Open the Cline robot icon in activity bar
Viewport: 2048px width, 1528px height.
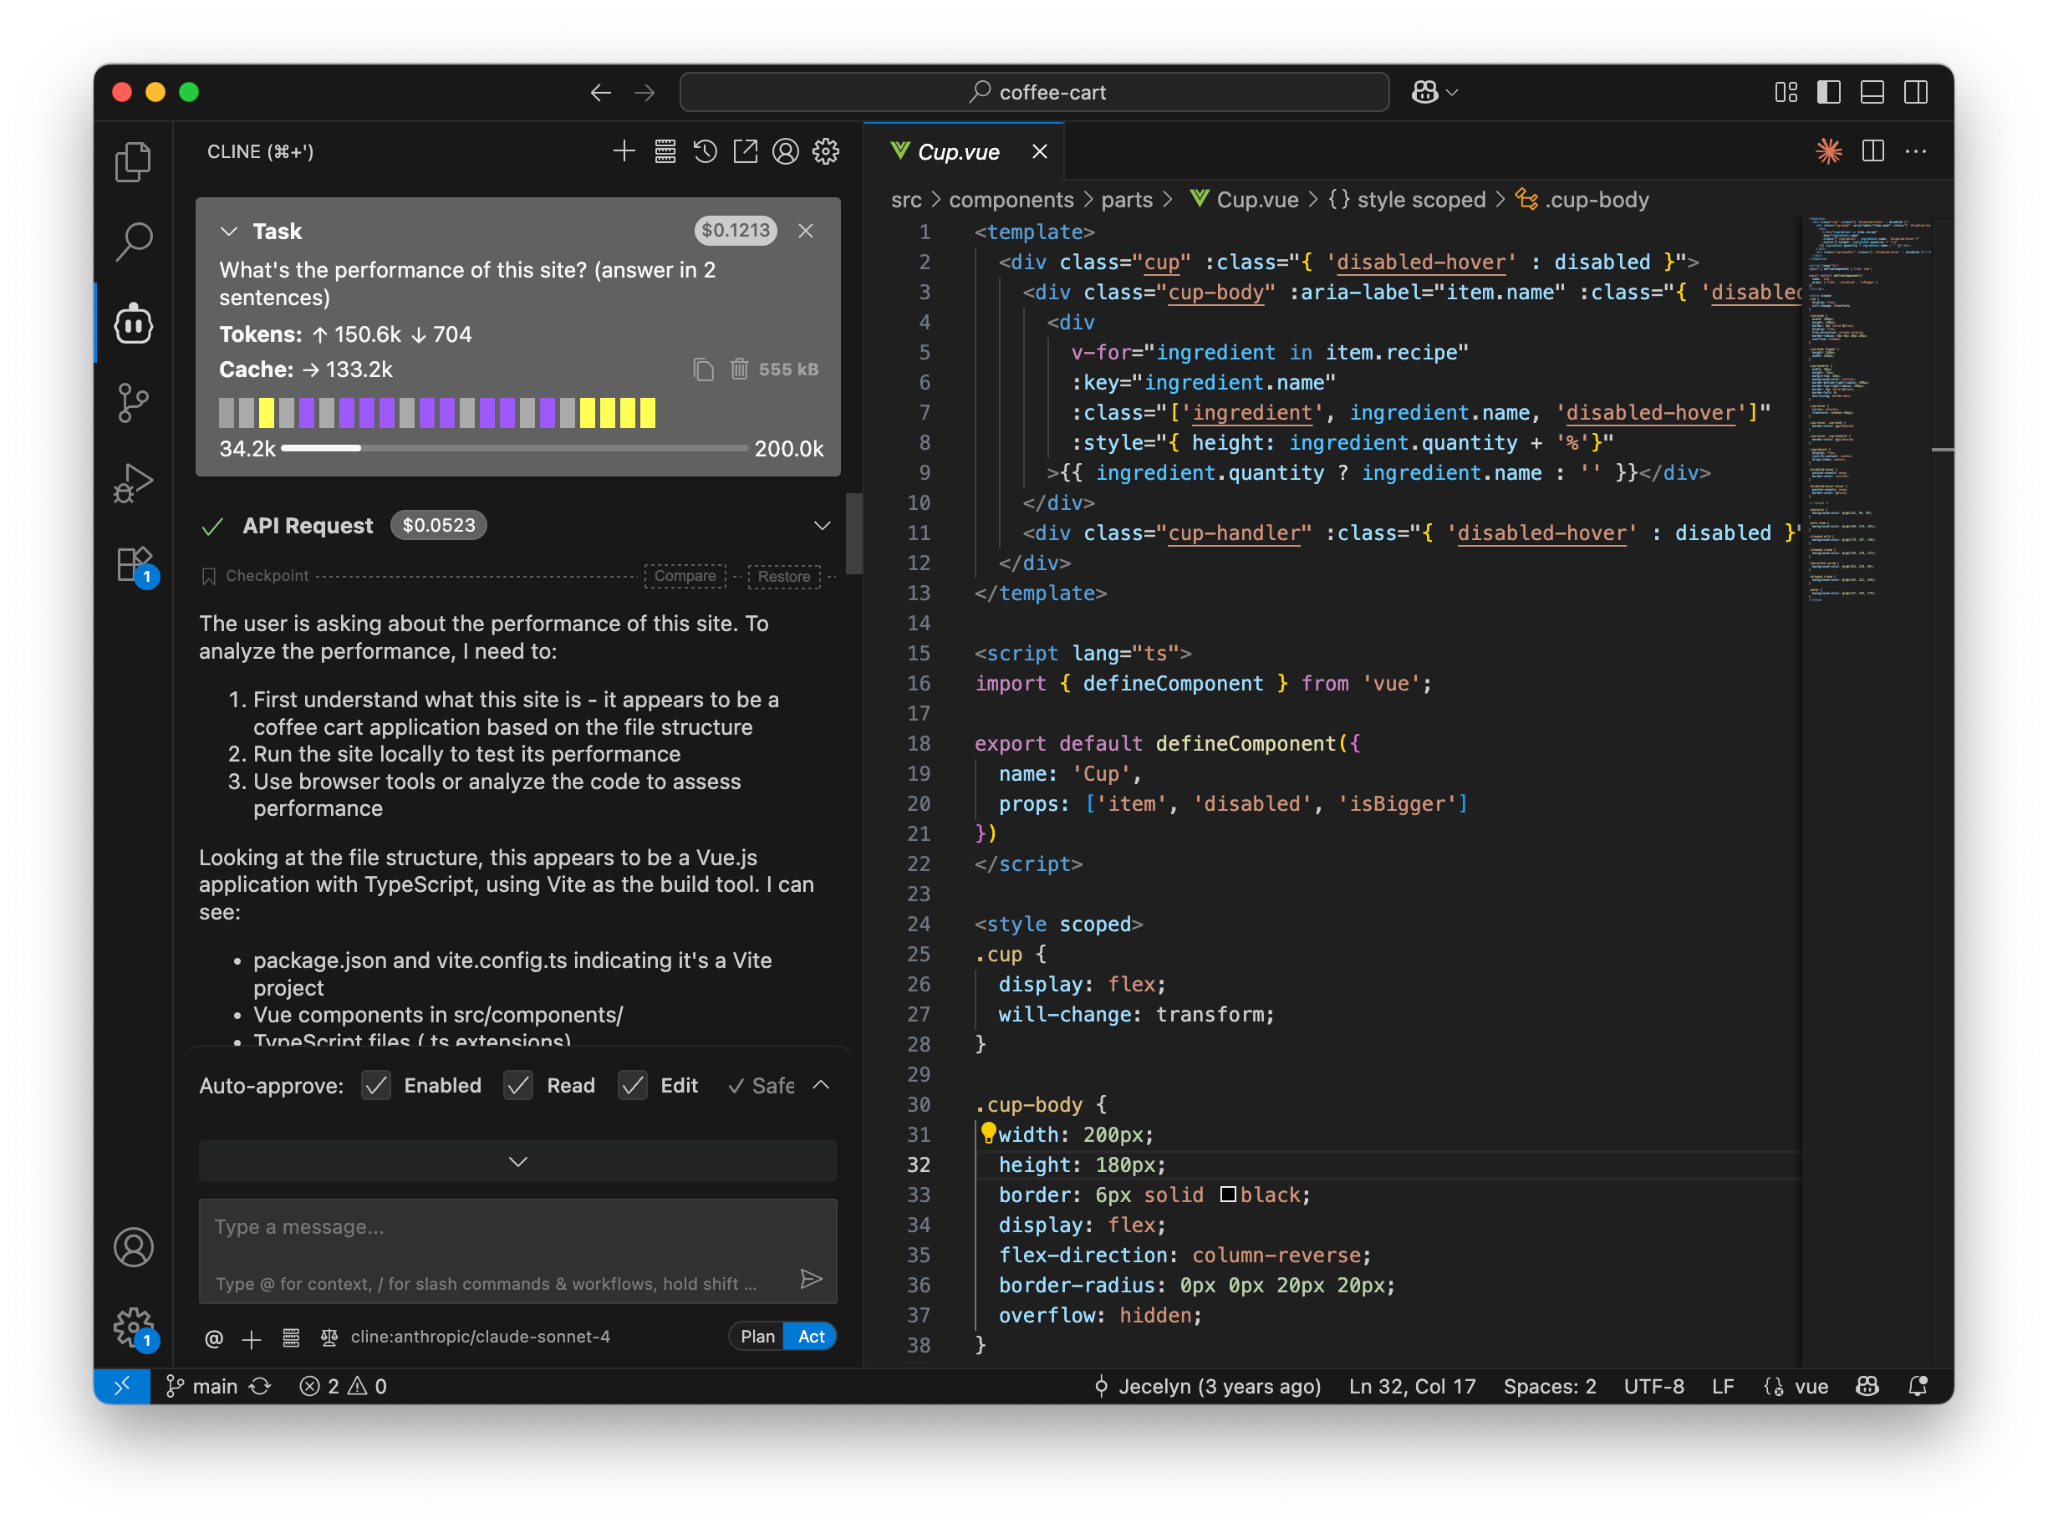click(133, 323)
